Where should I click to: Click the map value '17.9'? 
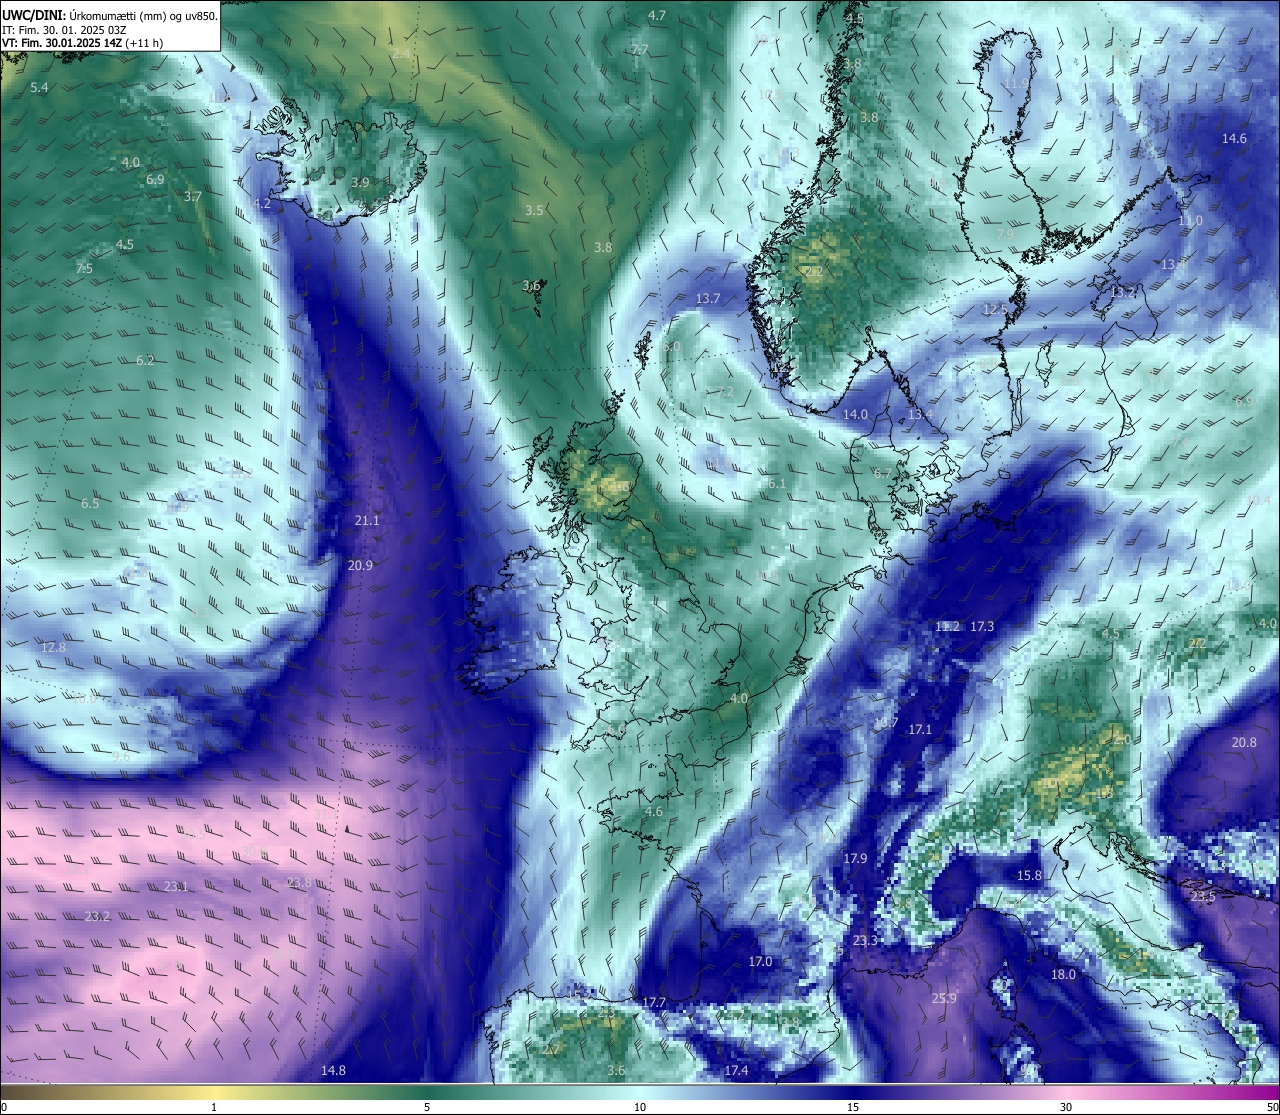click(x=855, y=859)
